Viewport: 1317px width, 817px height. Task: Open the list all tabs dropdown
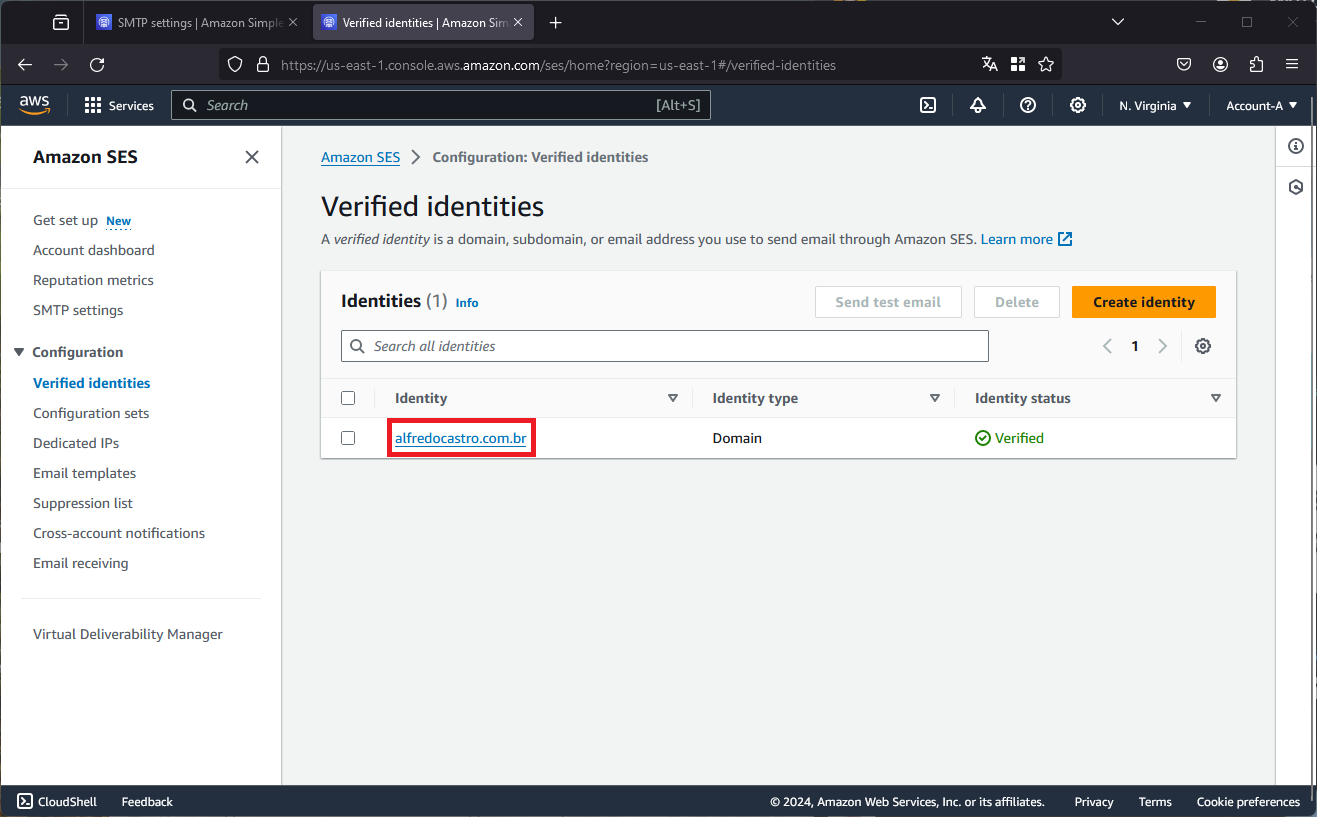pos(1119,22)
